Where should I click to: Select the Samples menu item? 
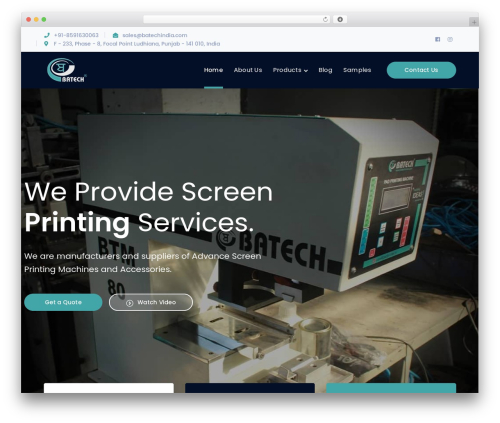pyautogui.click(x=357, y=70)
